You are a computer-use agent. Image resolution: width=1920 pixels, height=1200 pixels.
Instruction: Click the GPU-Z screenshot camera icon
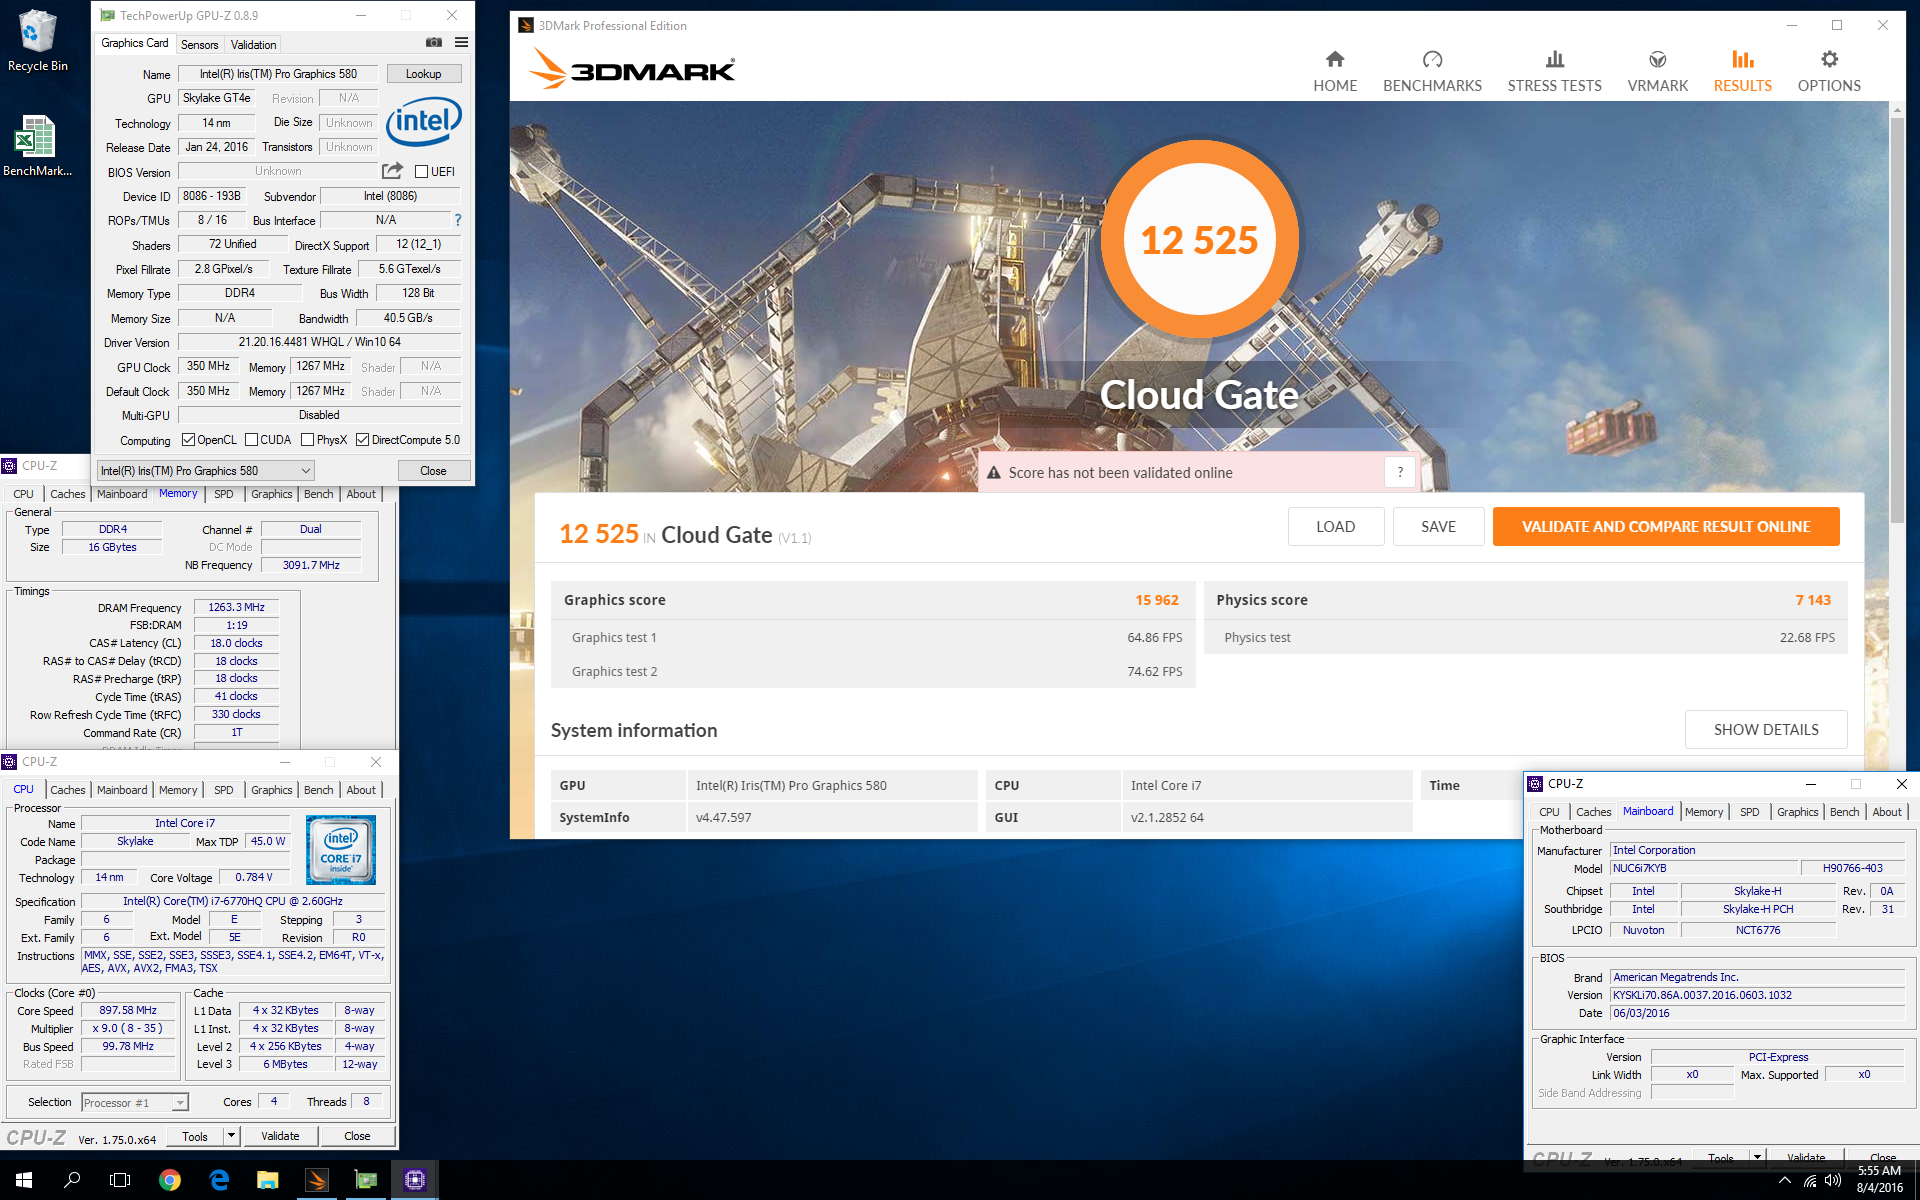(434, 42)
